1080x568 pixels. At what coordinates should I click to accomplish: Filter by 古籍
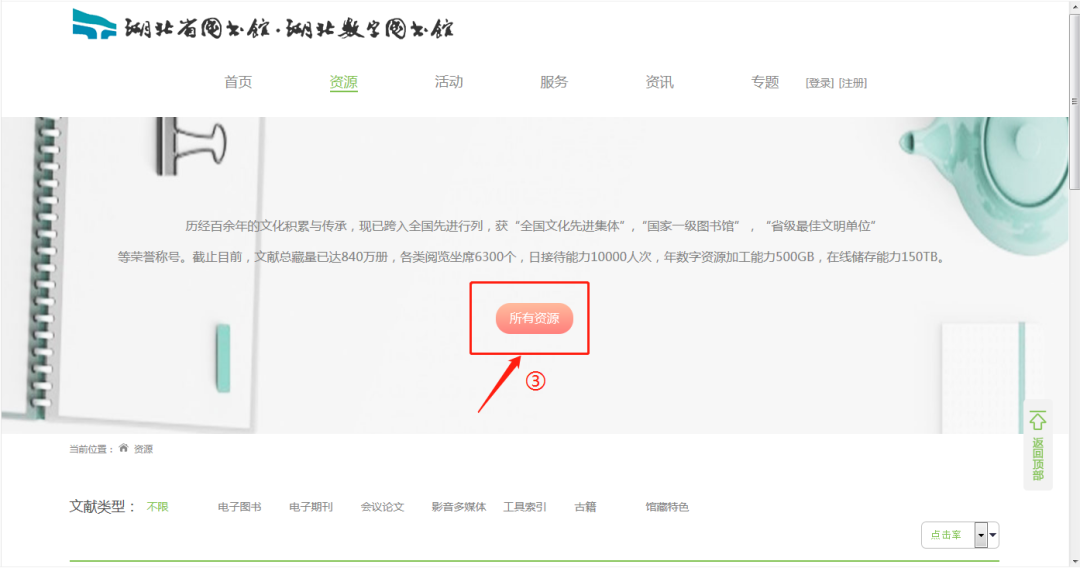coord(585,507)
